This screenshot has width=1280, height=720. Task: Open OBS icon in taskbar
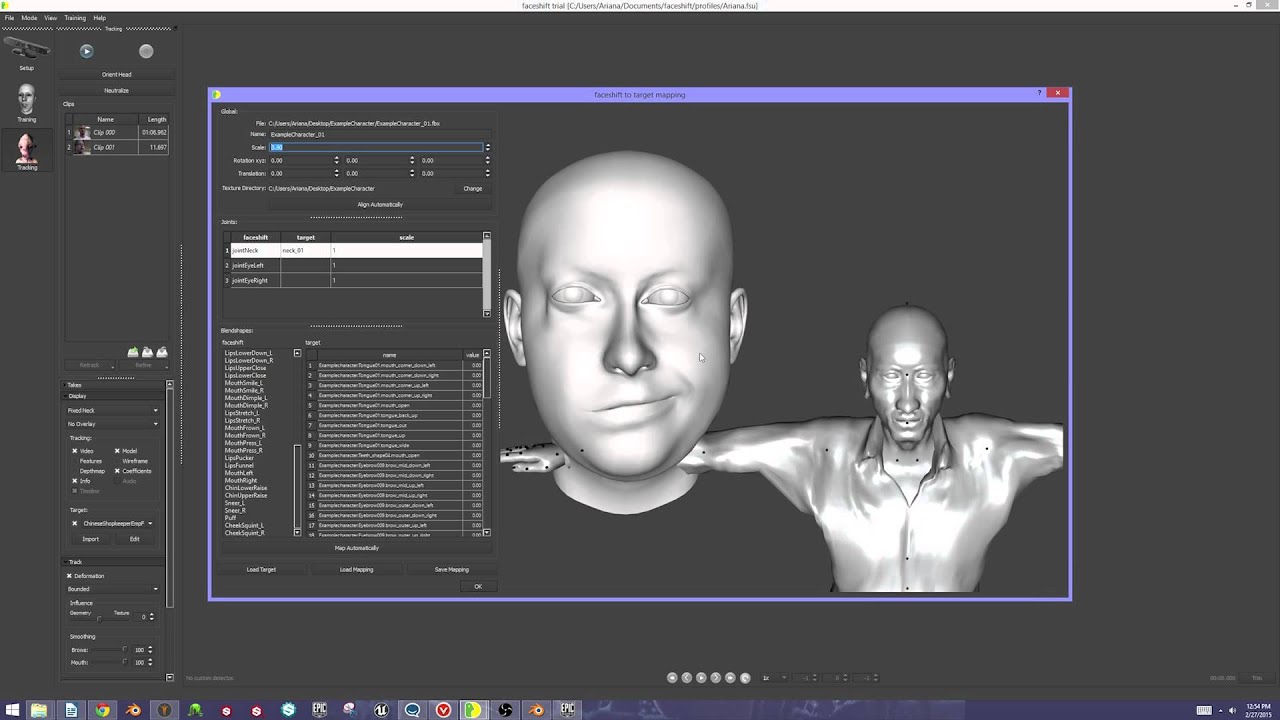[x=505, y=710]
